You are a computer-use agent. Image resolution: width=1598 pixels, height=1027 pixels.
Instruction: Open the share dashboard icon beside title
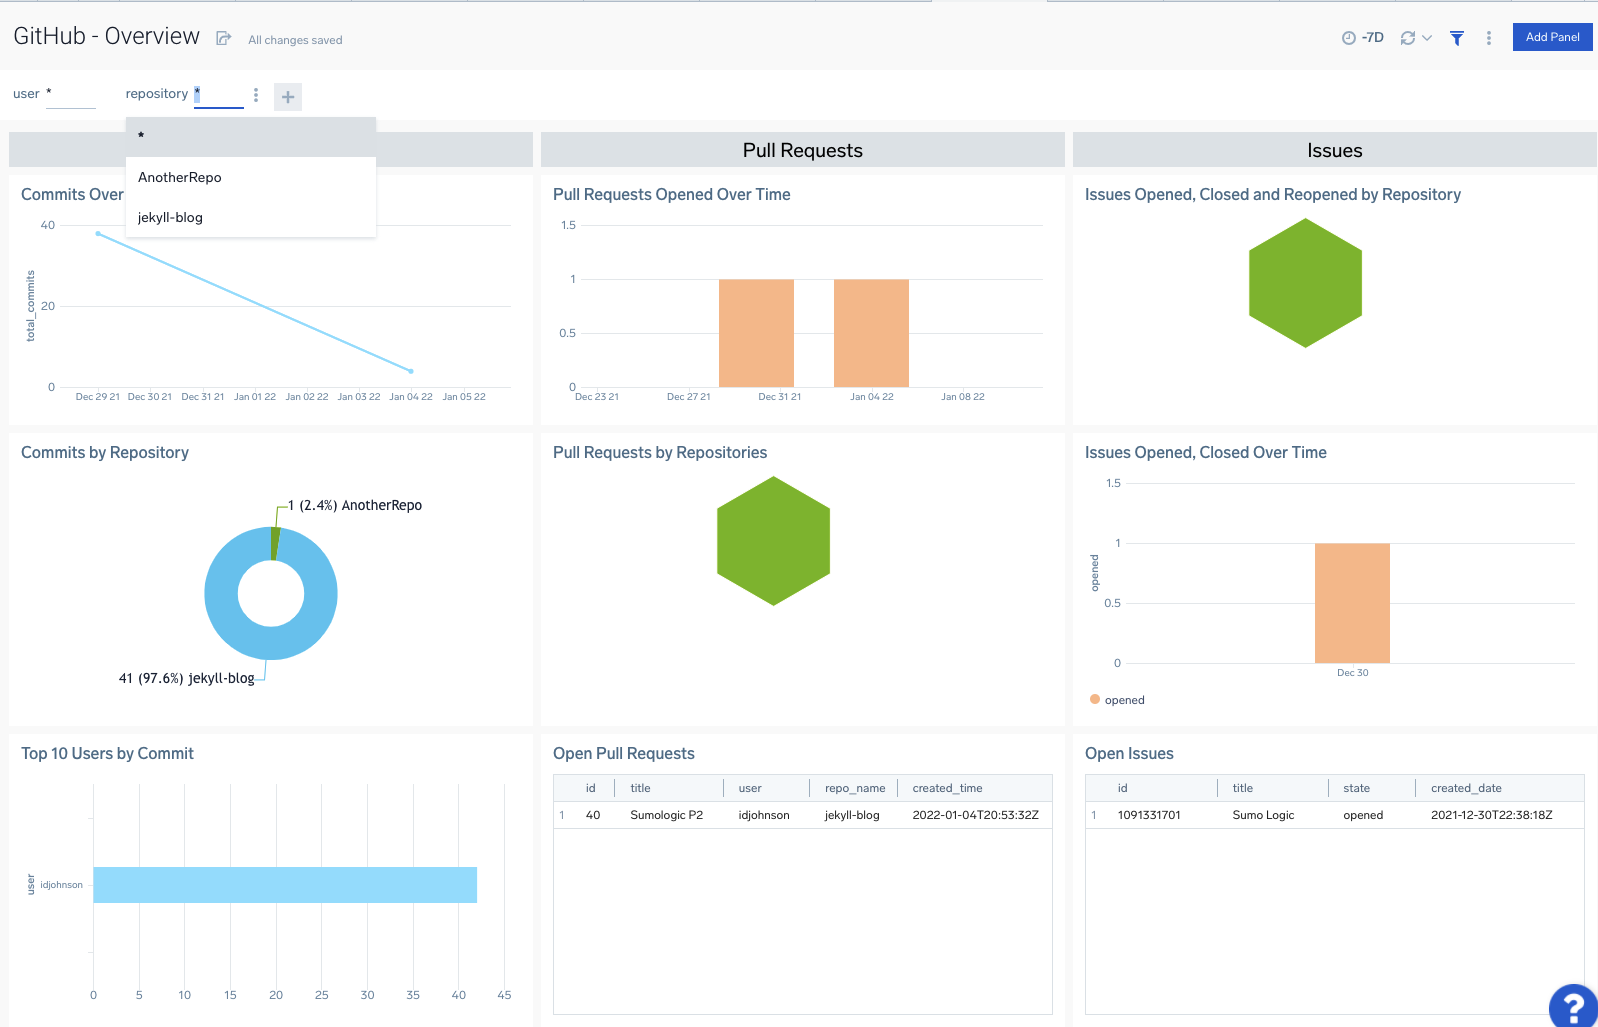(224, 38)
